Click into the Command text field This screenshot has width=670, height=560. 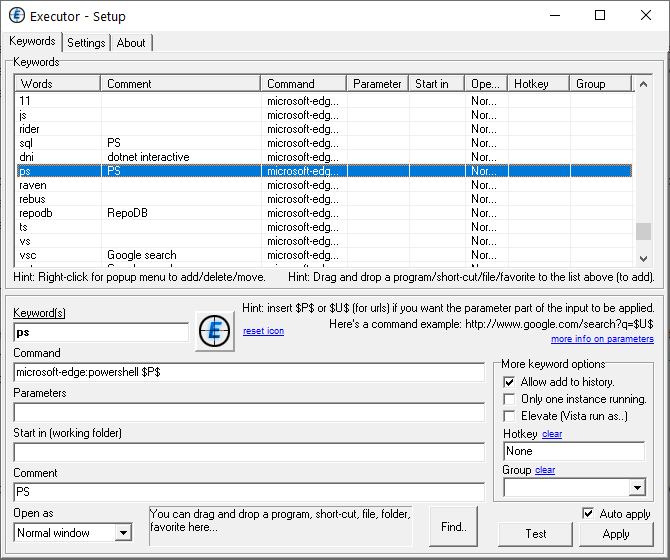point(249,372)
